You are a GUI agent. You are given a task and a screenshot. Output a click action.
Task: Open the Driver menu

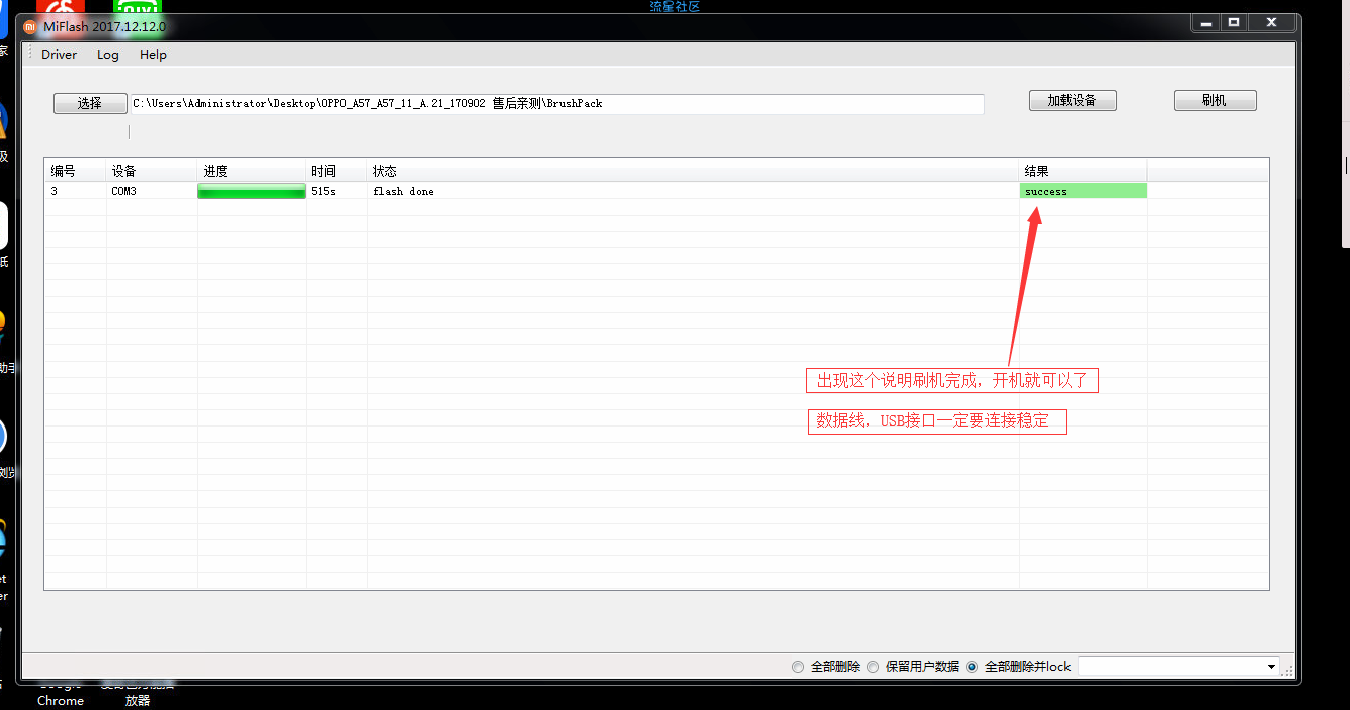(x=59, y=55)
